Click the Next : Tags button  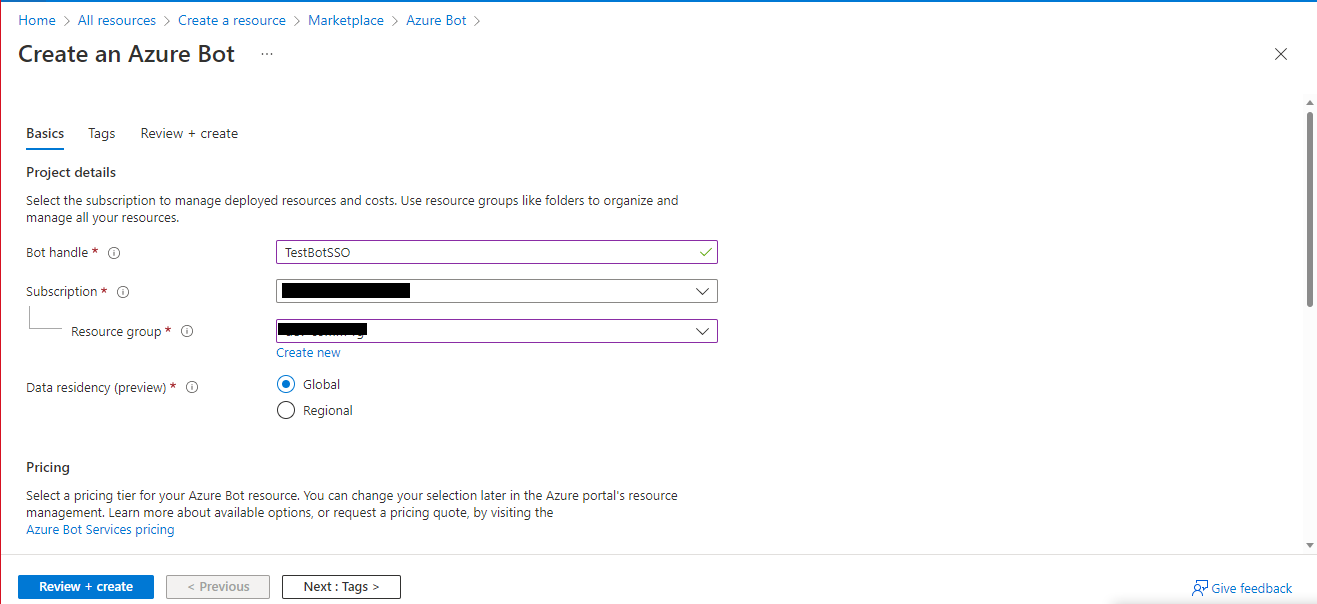pos(341,587)
